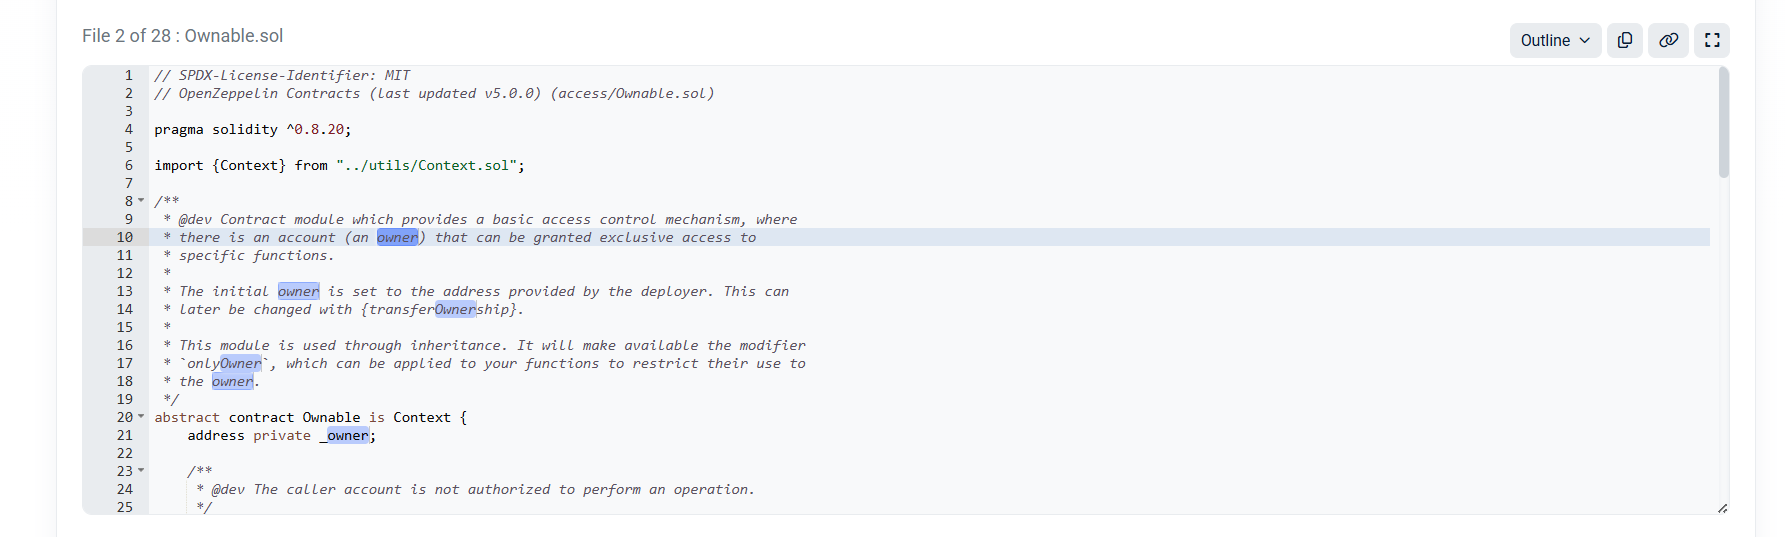
Task: Click the File 2 of 28 Ownable.sol title
Action: point(182,36)
